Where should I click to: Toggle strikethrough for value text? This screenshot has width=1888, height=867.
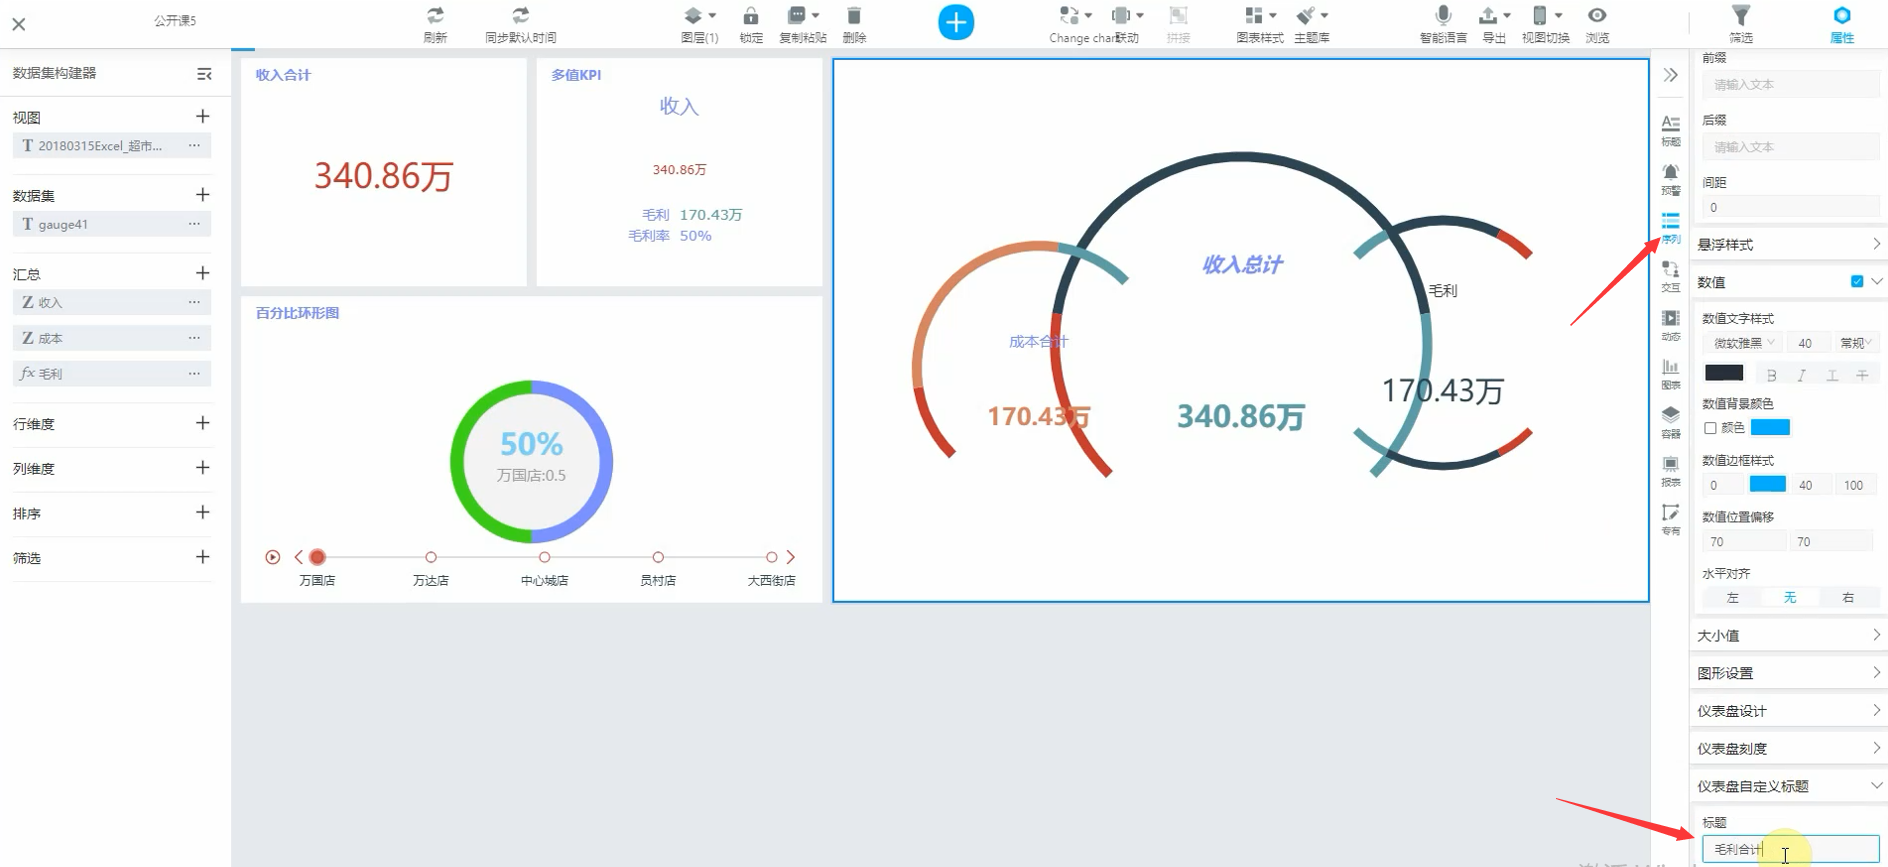click(1862, 375)
